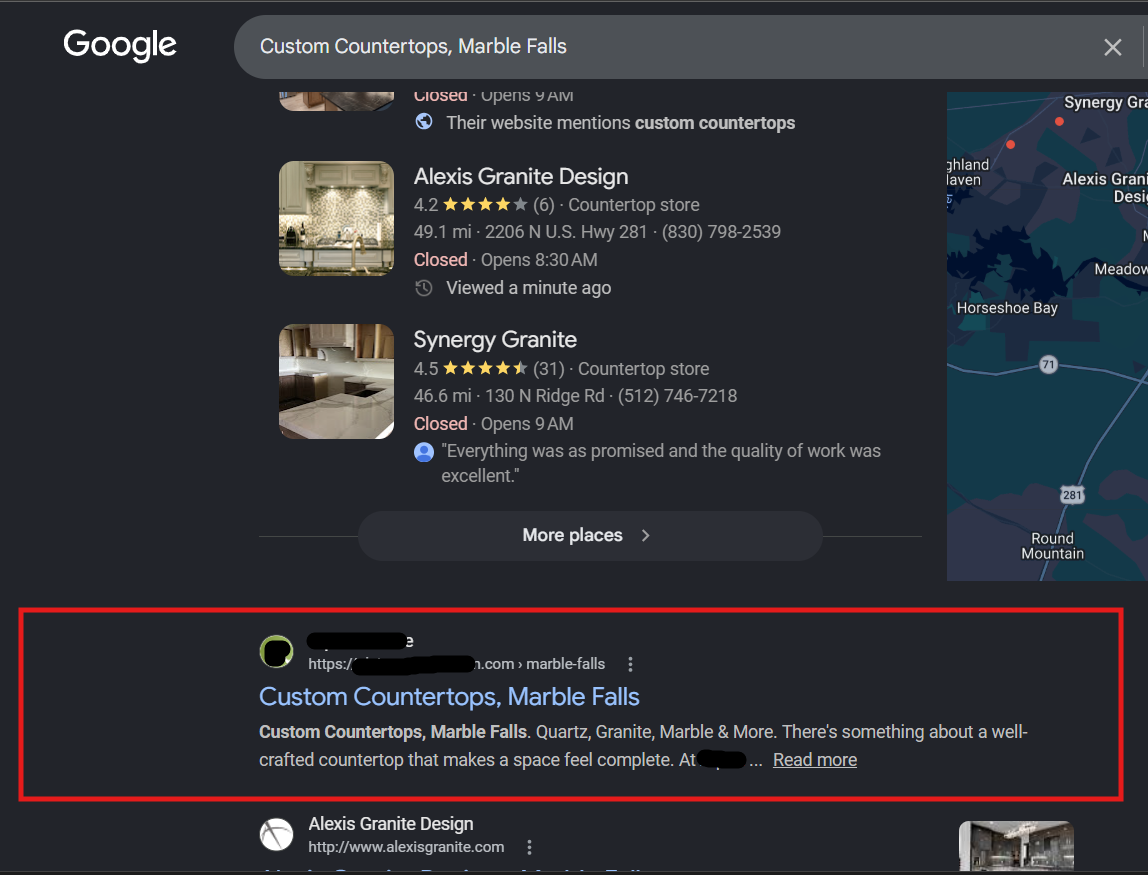Viewport: 1148px width, 875px height.
Task: Click Synergy Granite red pin on the map
Action: (1059, 122)
